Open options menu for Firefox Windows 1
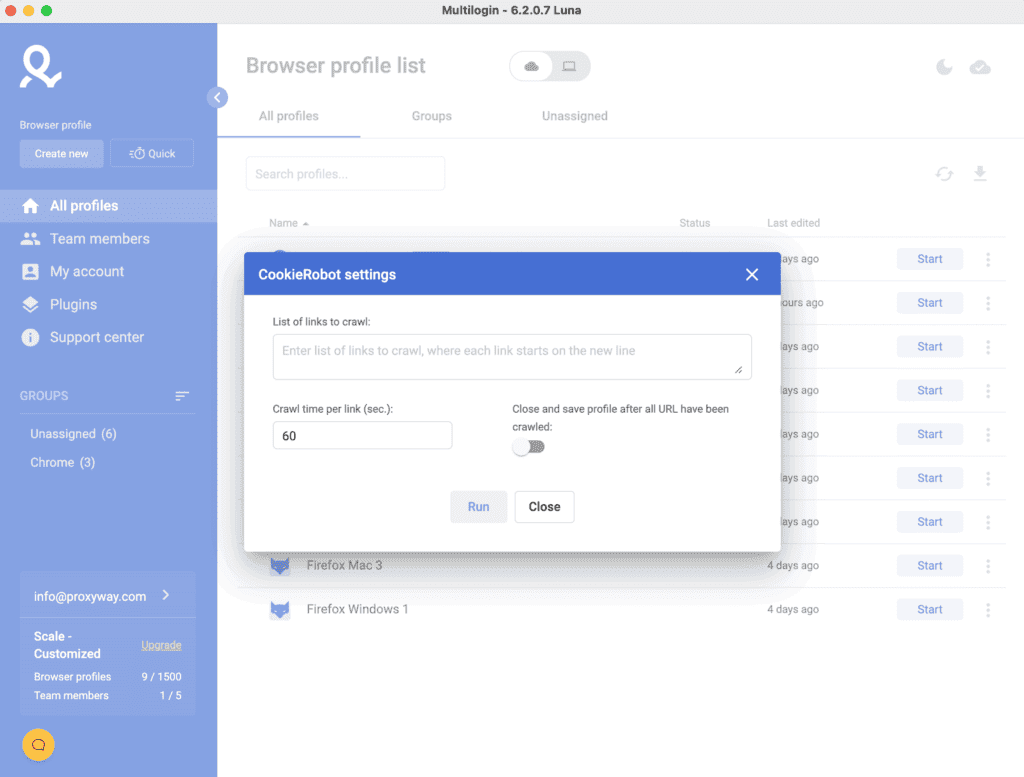The image size is (1024, 777). (x=988, y=609)
